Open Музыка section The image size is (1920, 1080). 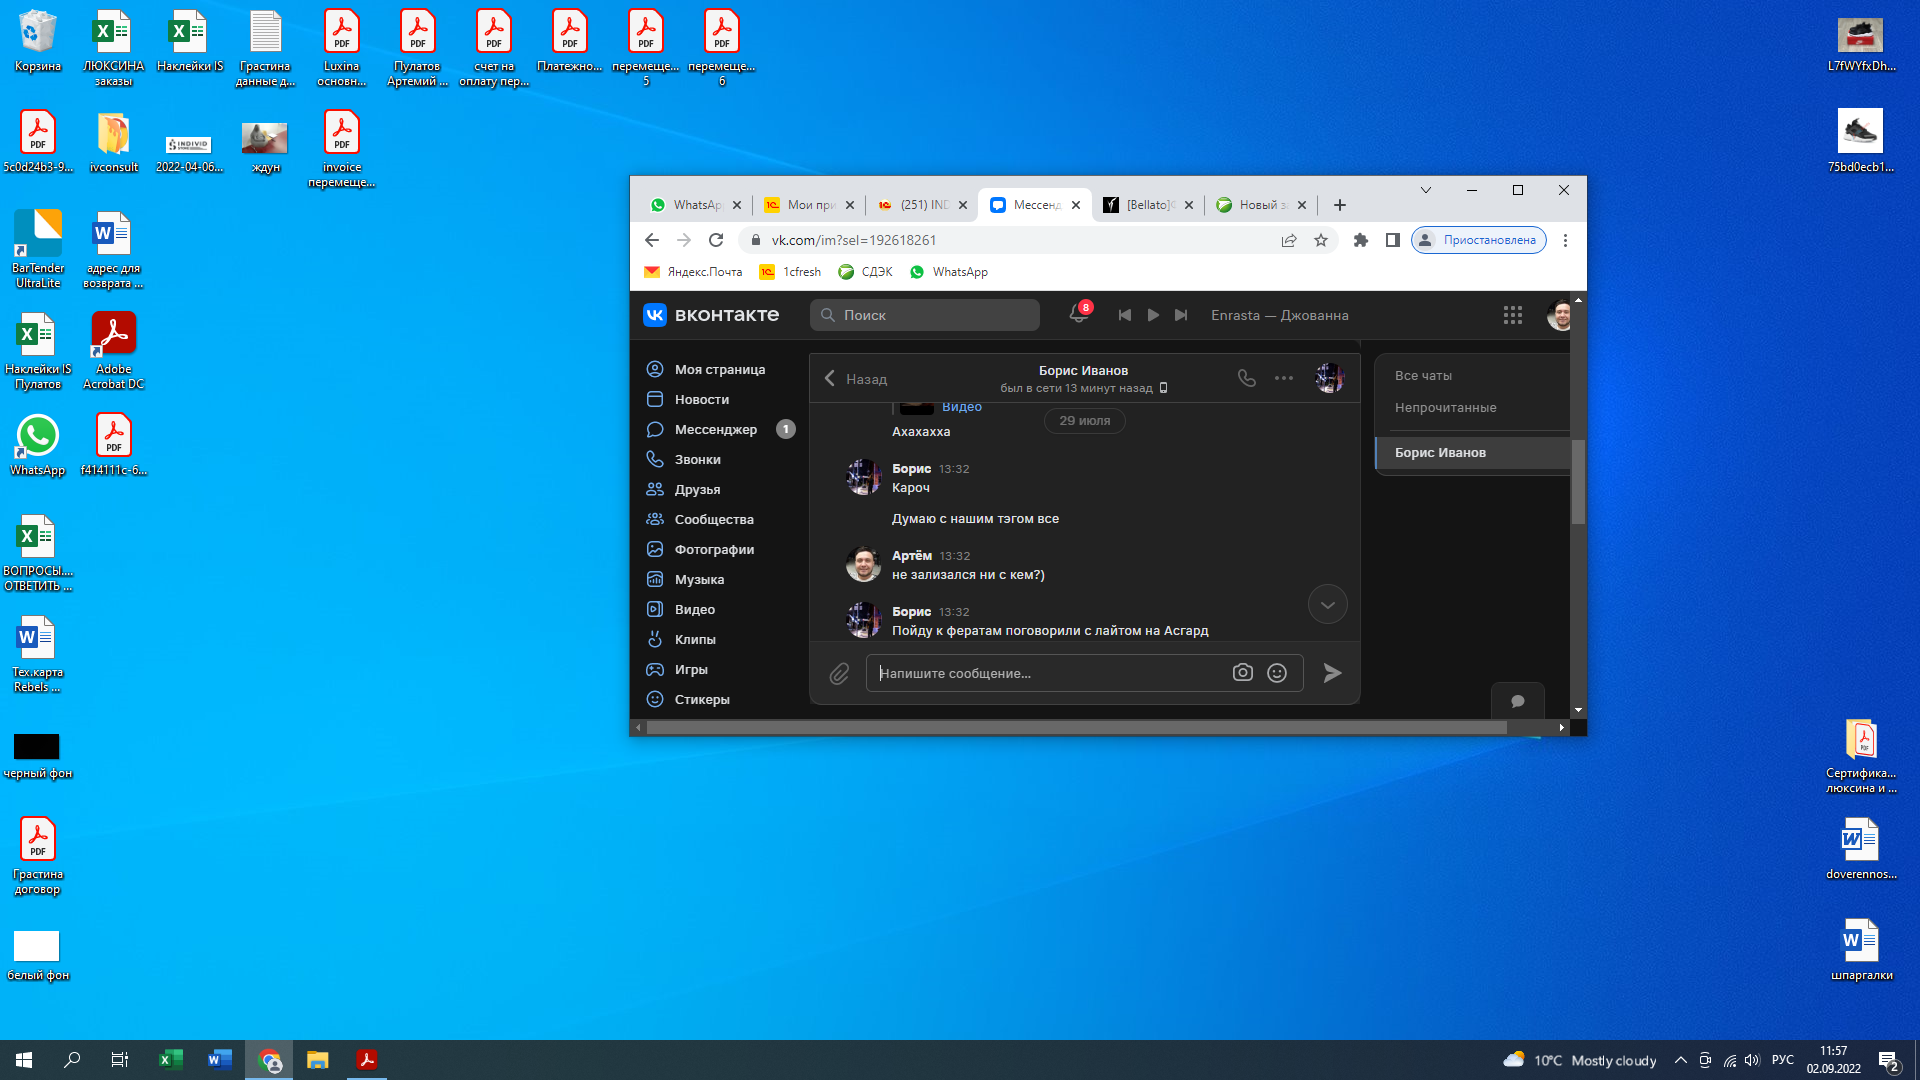point(700,579)
